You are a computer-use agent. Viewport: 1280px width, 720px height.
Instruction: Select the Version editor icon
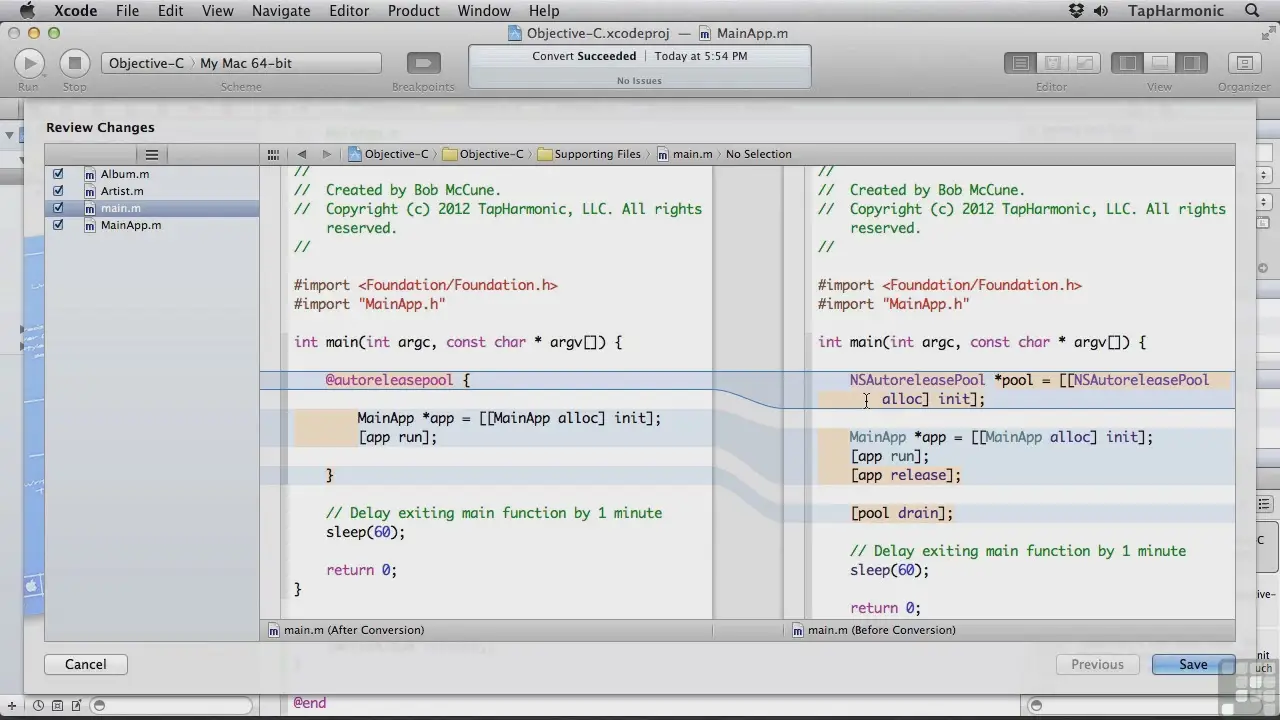click(1083, 63)
